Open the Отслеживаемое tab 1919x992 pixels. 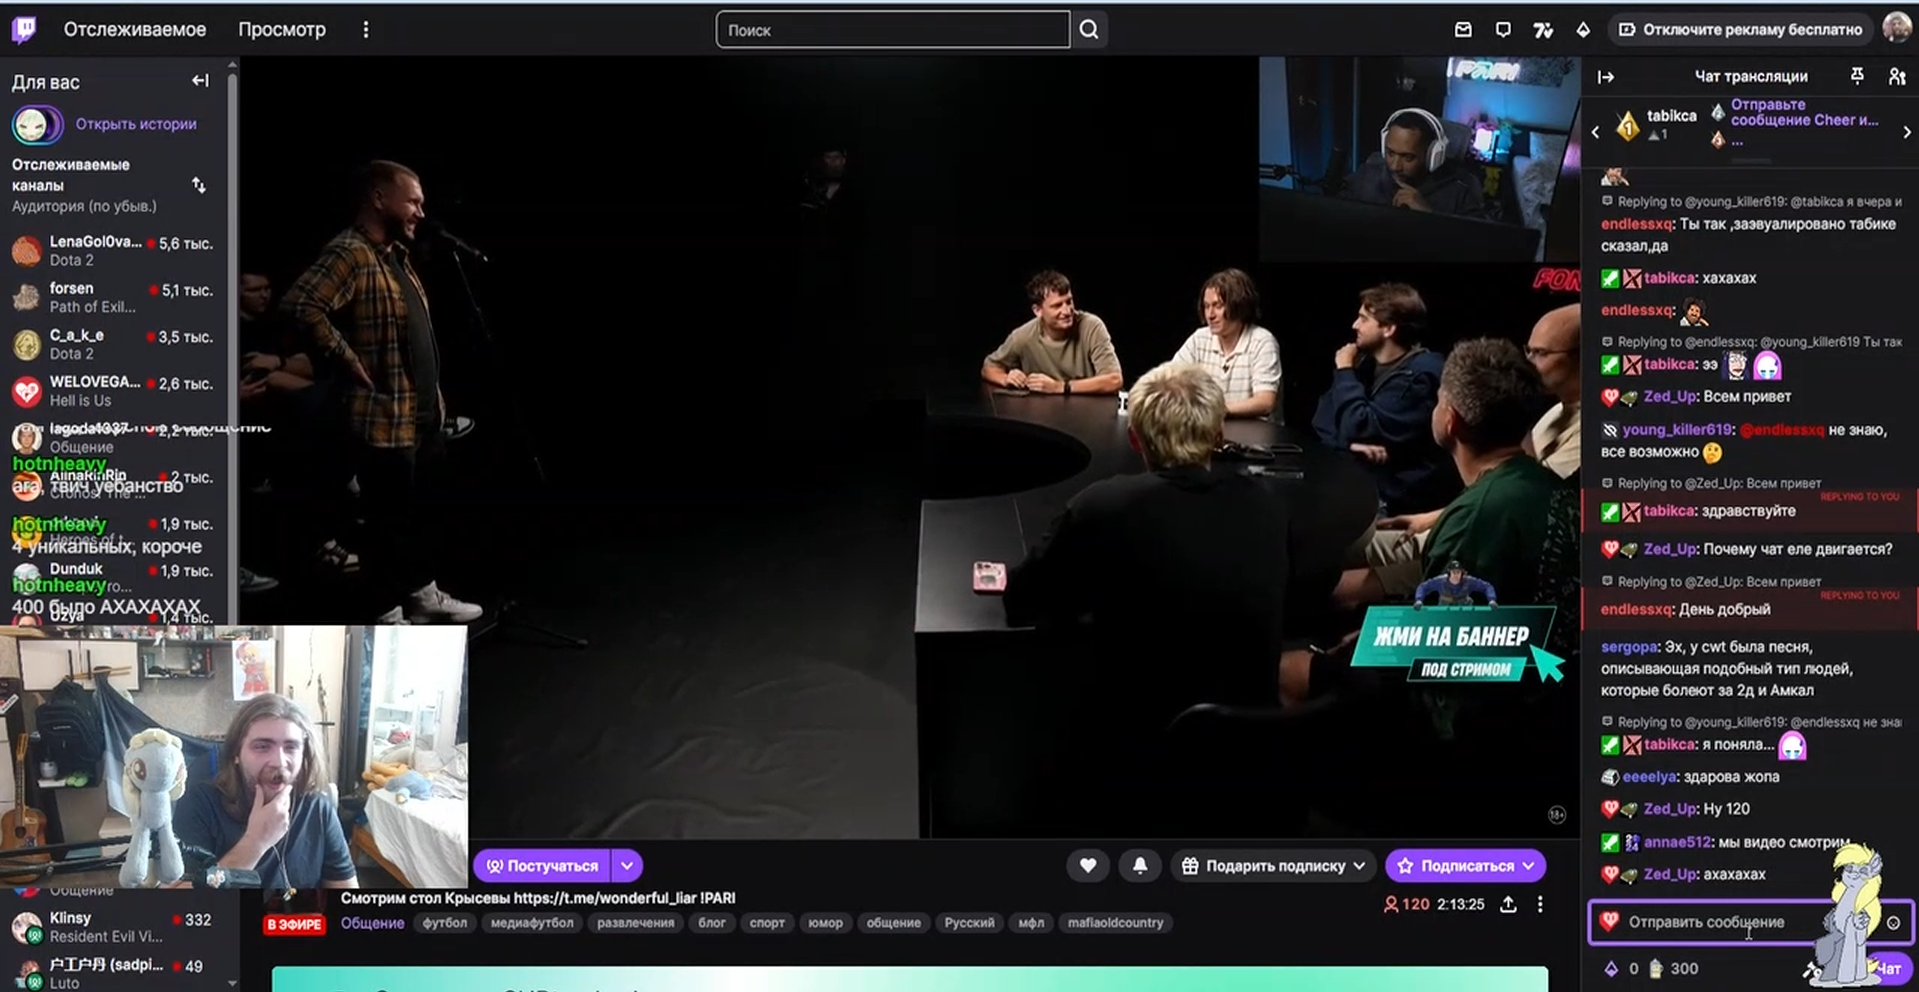135,30
